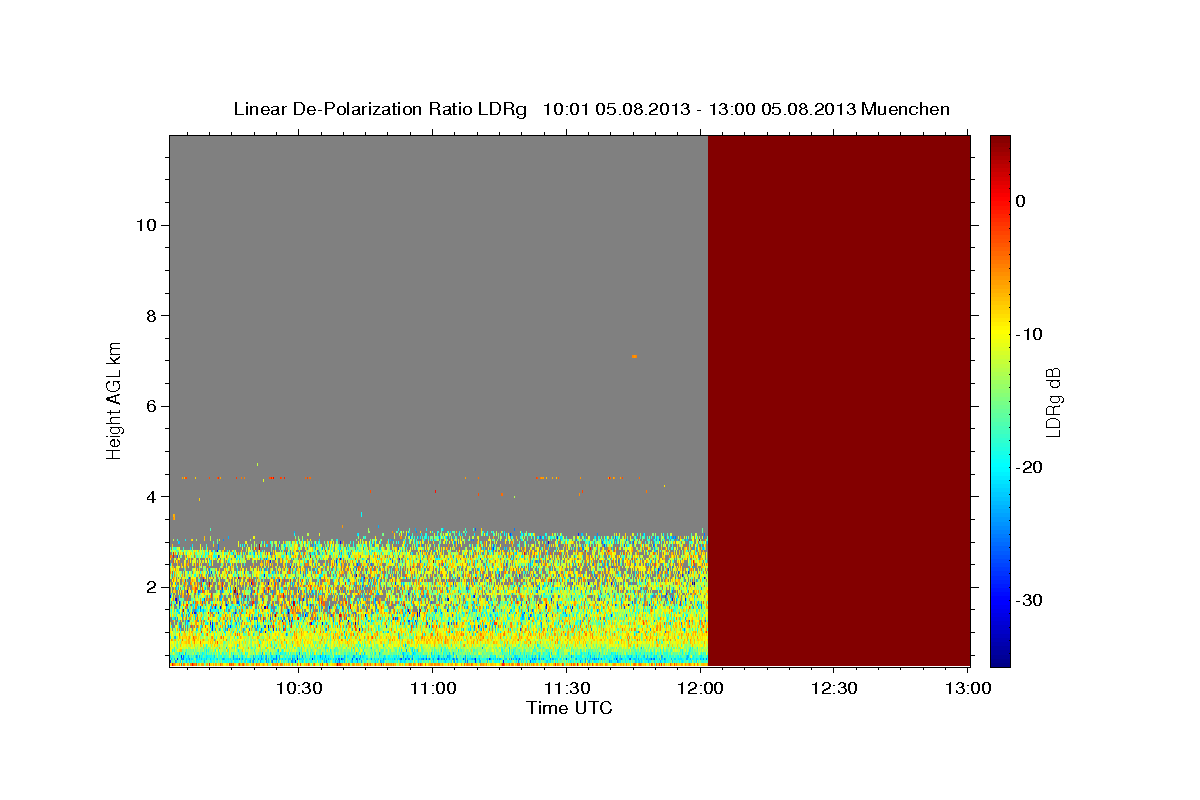Click the height tick label 6
Viewport: 1200px width, 800px height.
point(150,406)
